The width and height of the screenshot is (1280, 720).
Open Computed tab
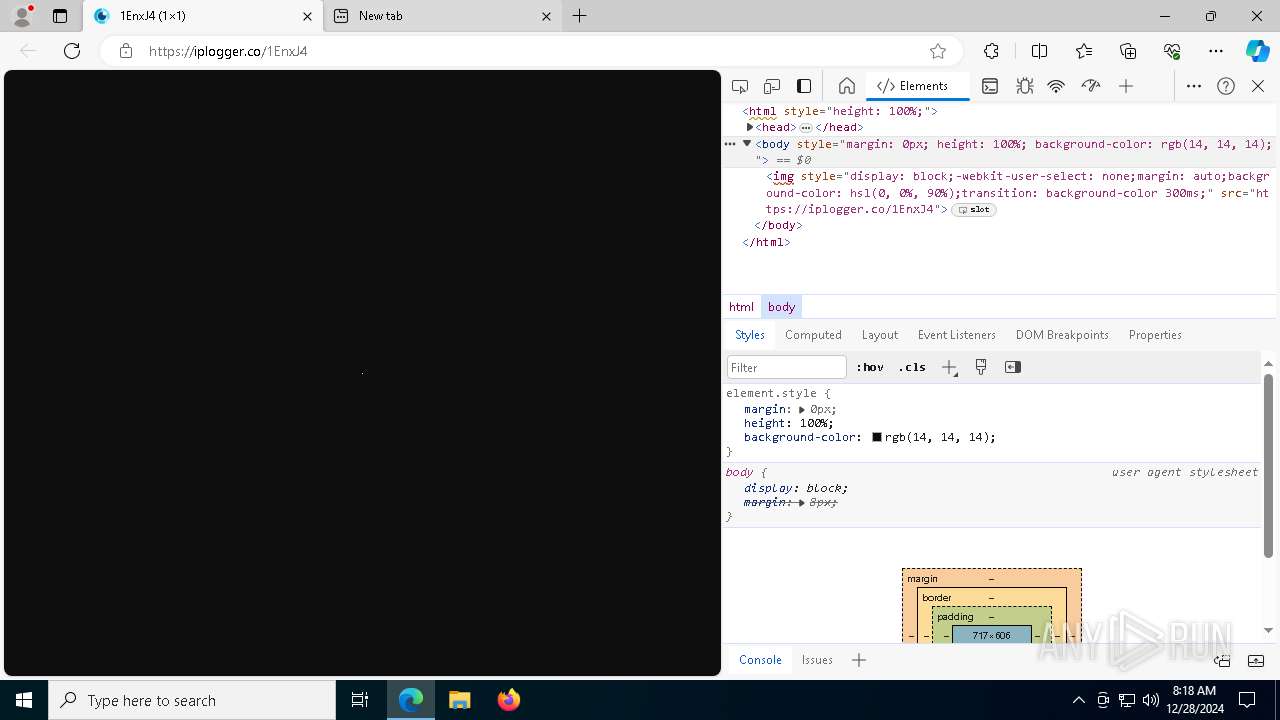813,335
